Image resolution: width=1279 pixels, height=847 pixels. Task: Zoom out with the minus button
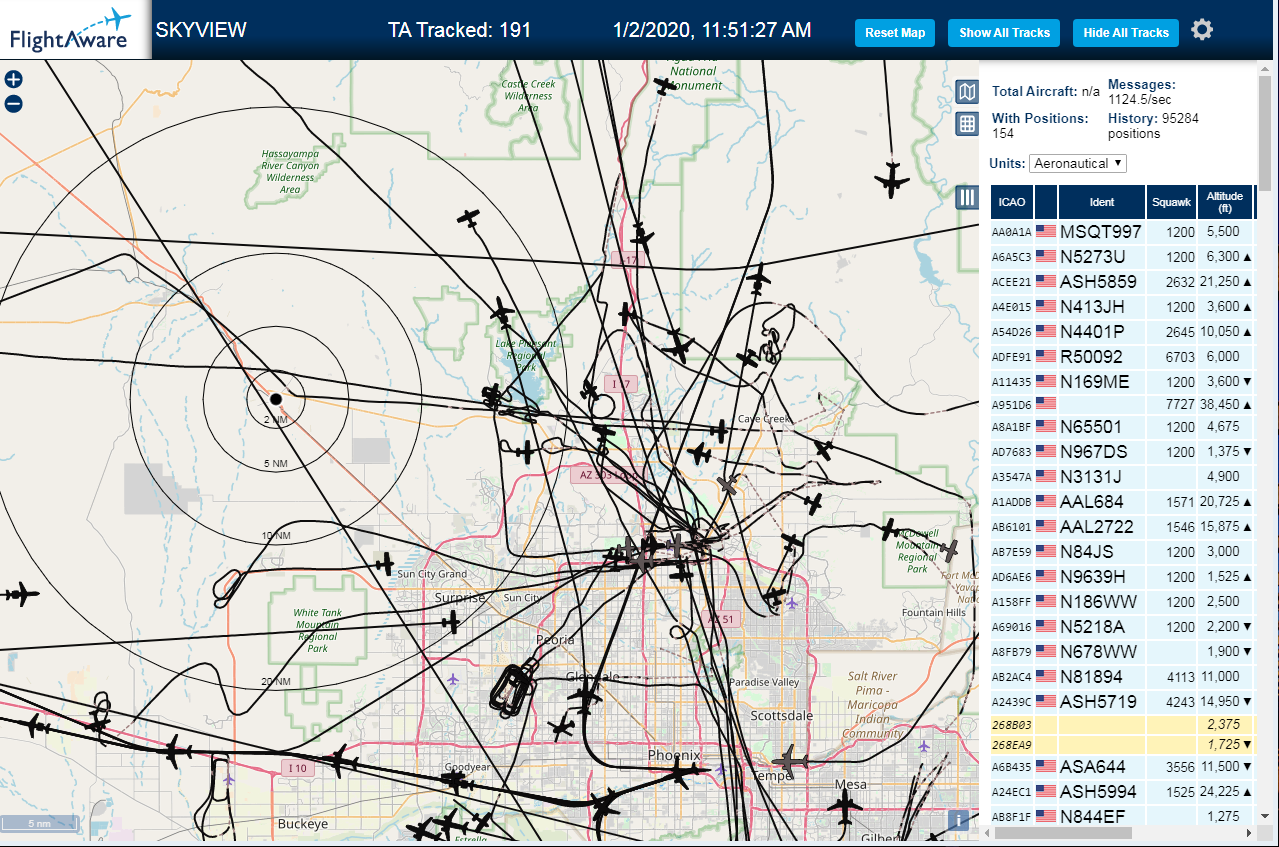(x=14, y=104)
